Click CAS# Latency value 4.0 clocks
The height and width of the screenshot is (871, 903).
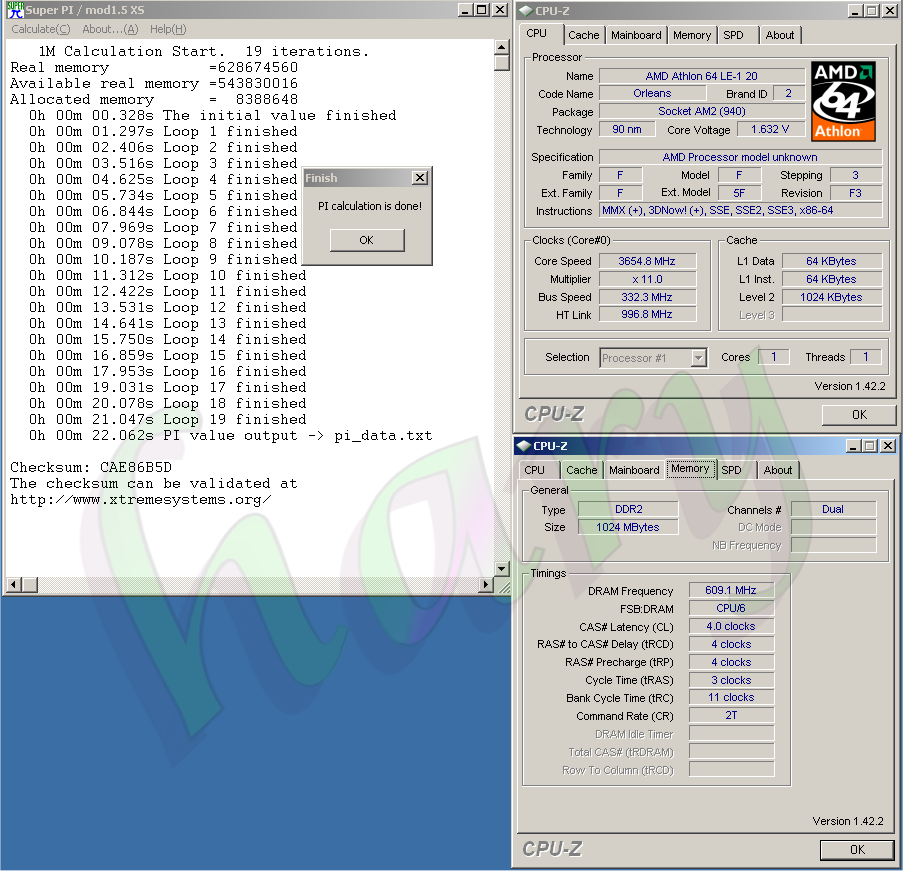click(731, 626)
